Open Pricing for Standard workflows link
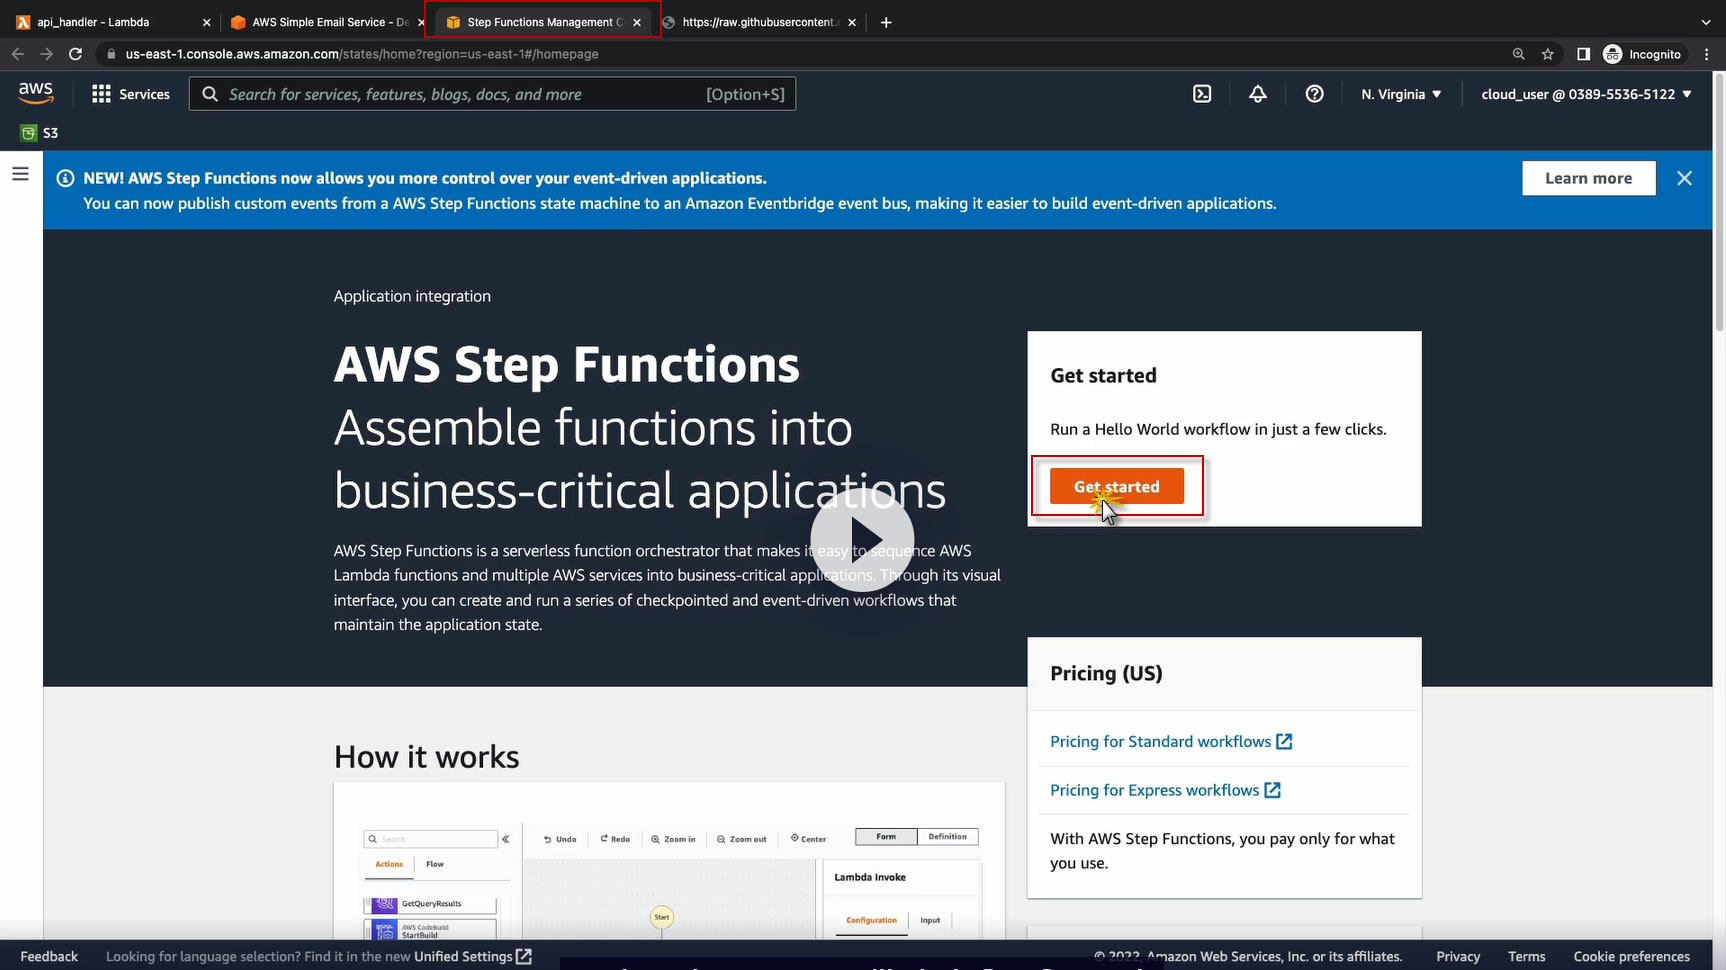The image size is (1726, 970). [1171, 741]
